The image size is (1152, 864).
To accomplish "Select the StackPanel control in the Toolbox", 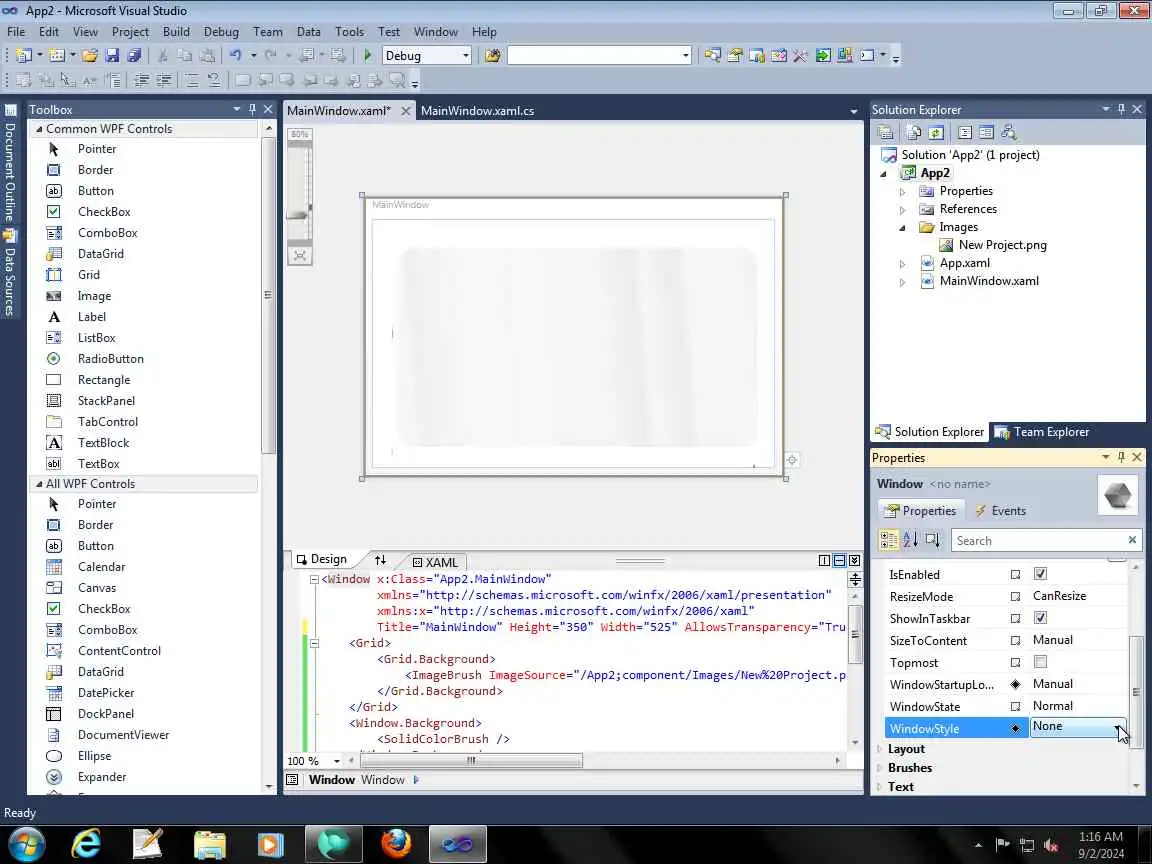I will click(107, 400).
